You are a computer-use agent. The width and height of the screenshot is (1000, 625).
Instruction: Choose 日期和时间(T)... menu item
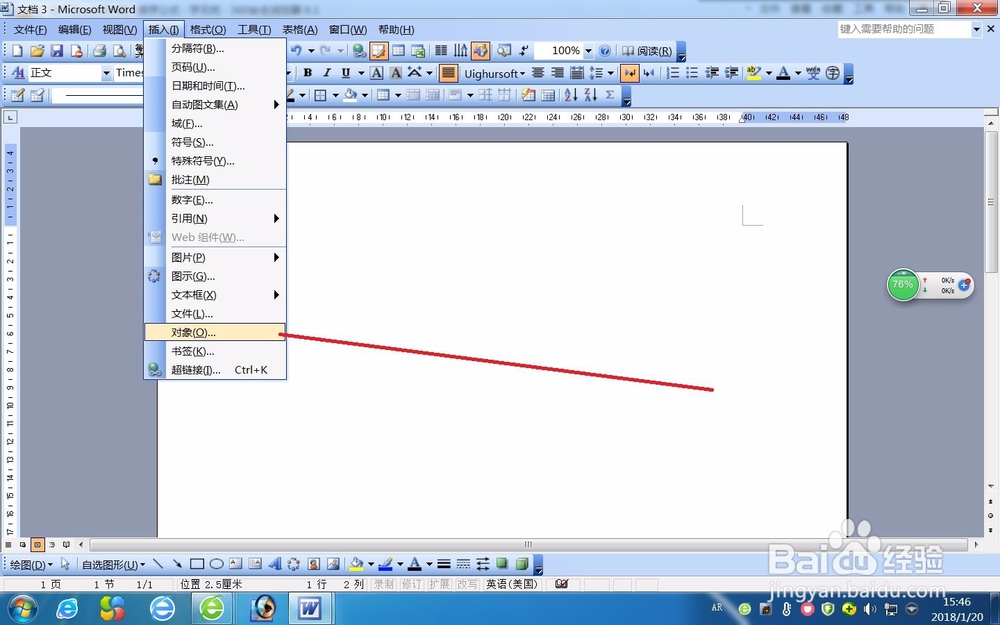coord(216,86)
